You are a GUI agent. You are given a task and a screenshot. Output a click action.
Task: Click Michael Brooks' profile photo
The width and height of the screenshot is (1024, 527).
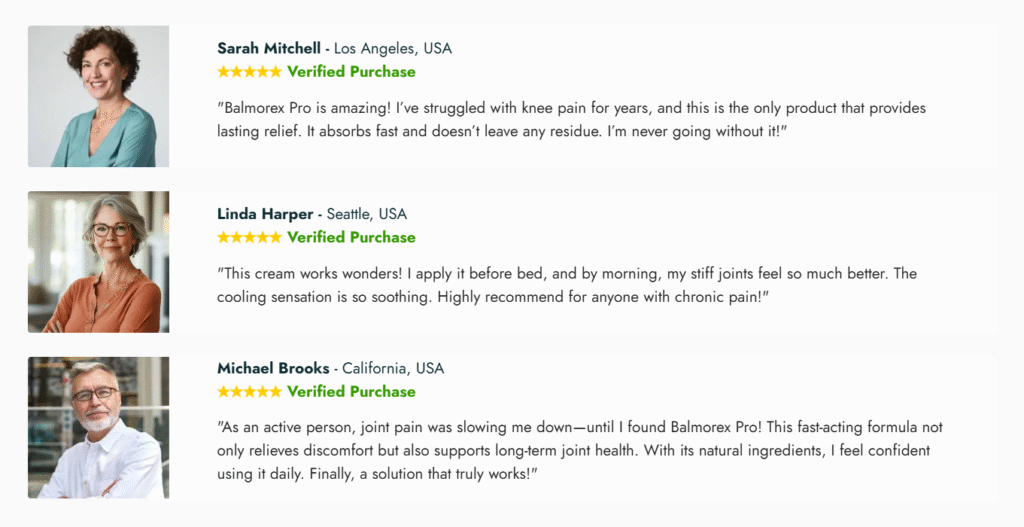(x=99, y=428)
